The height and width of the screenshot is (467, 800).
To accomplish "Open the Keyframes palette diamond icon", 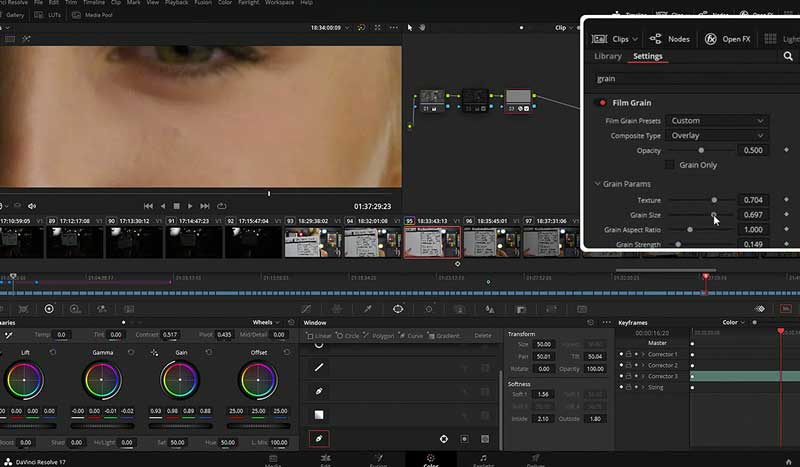I will pos(760,309).
